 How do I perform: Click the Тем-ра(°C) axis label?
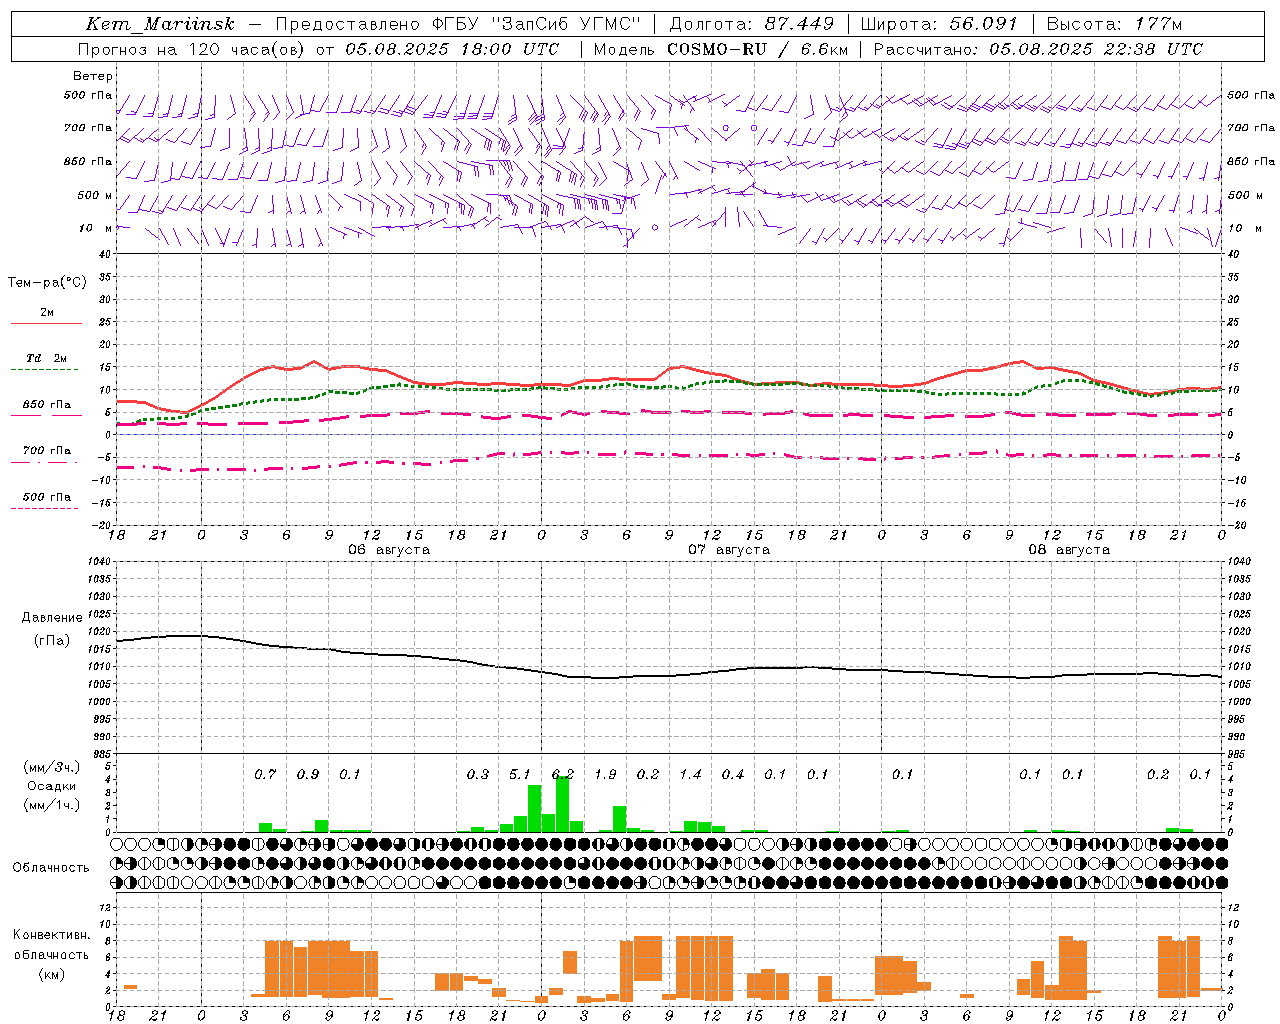coord(47,283)
